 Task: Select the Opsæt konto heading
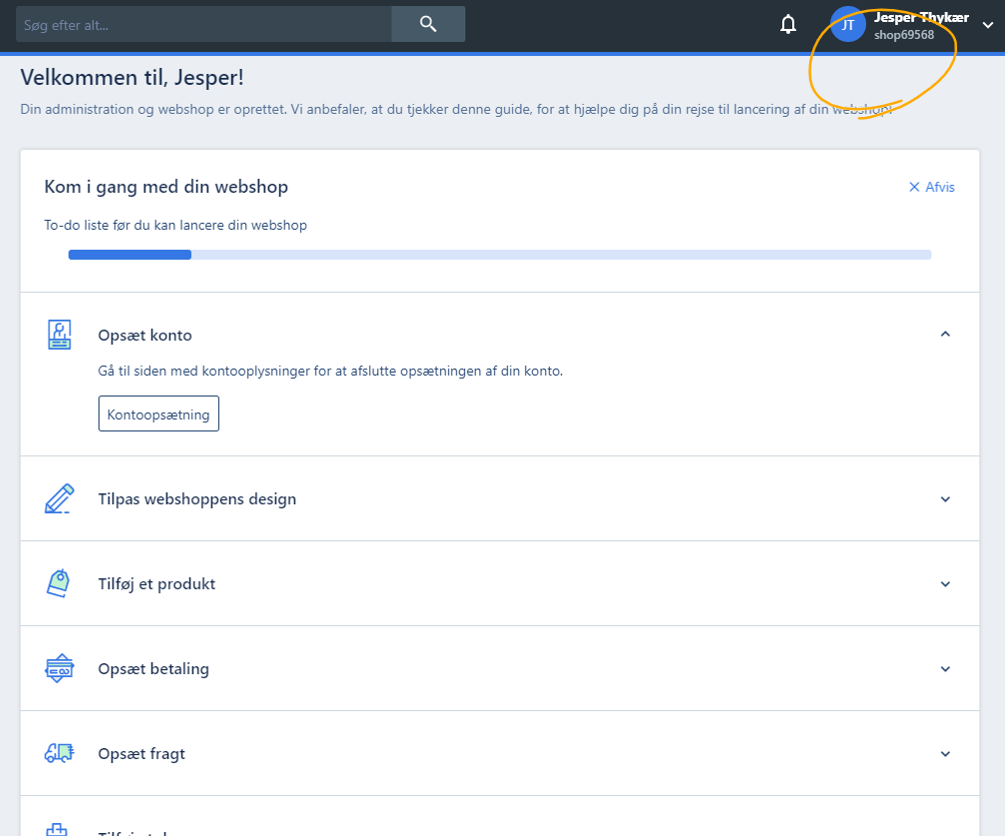(145, 335)
